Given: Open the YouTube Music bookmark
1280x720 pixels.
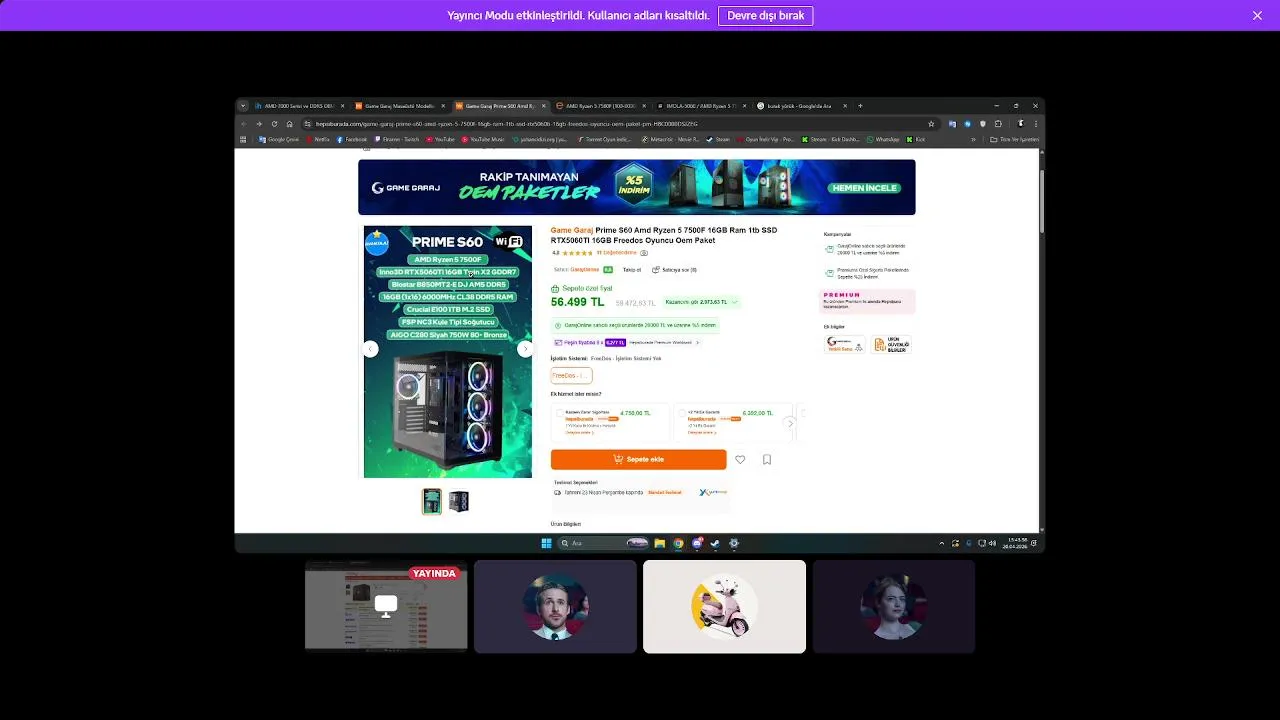Looking at the screenshot, I should click(482, 139).
